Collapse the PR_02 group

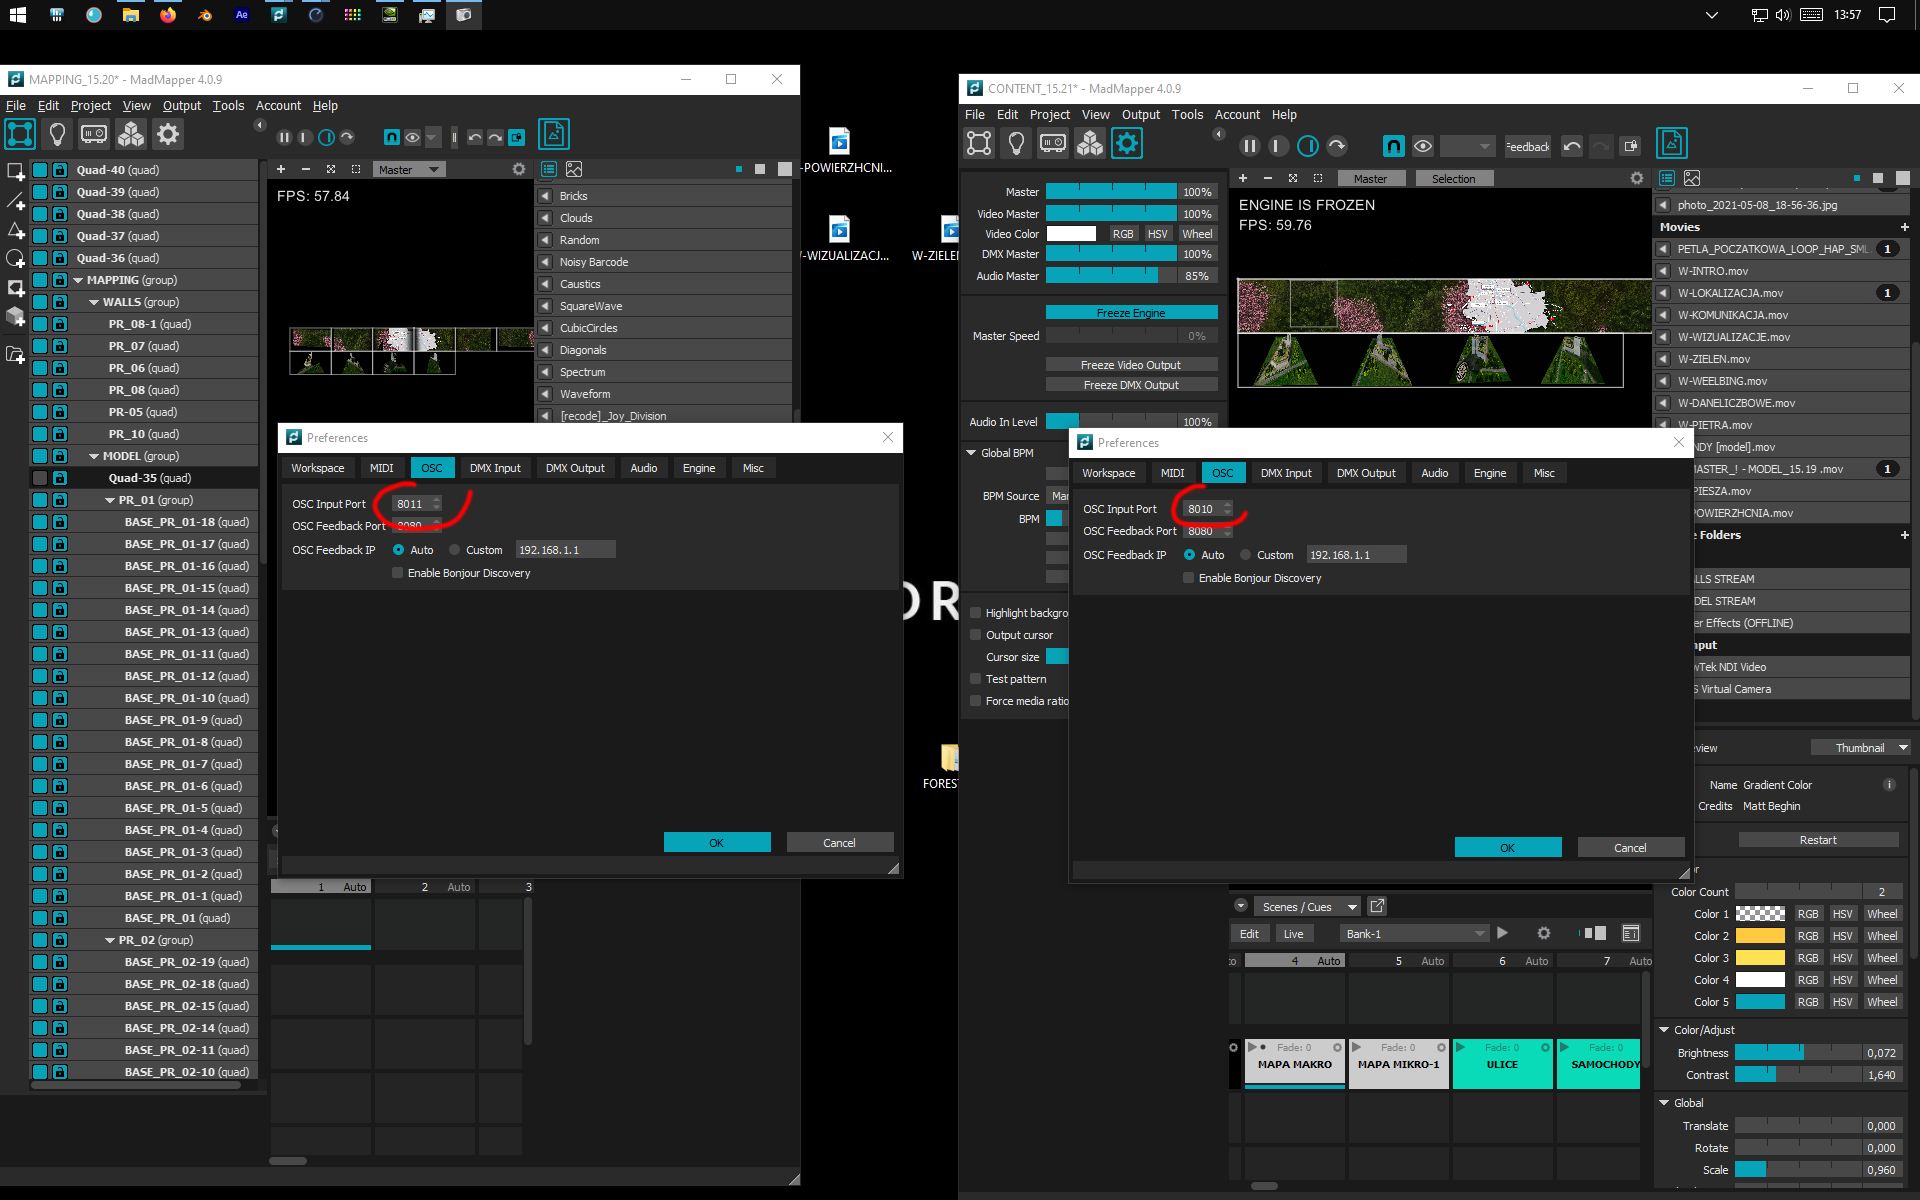click(x=110, y=940)
